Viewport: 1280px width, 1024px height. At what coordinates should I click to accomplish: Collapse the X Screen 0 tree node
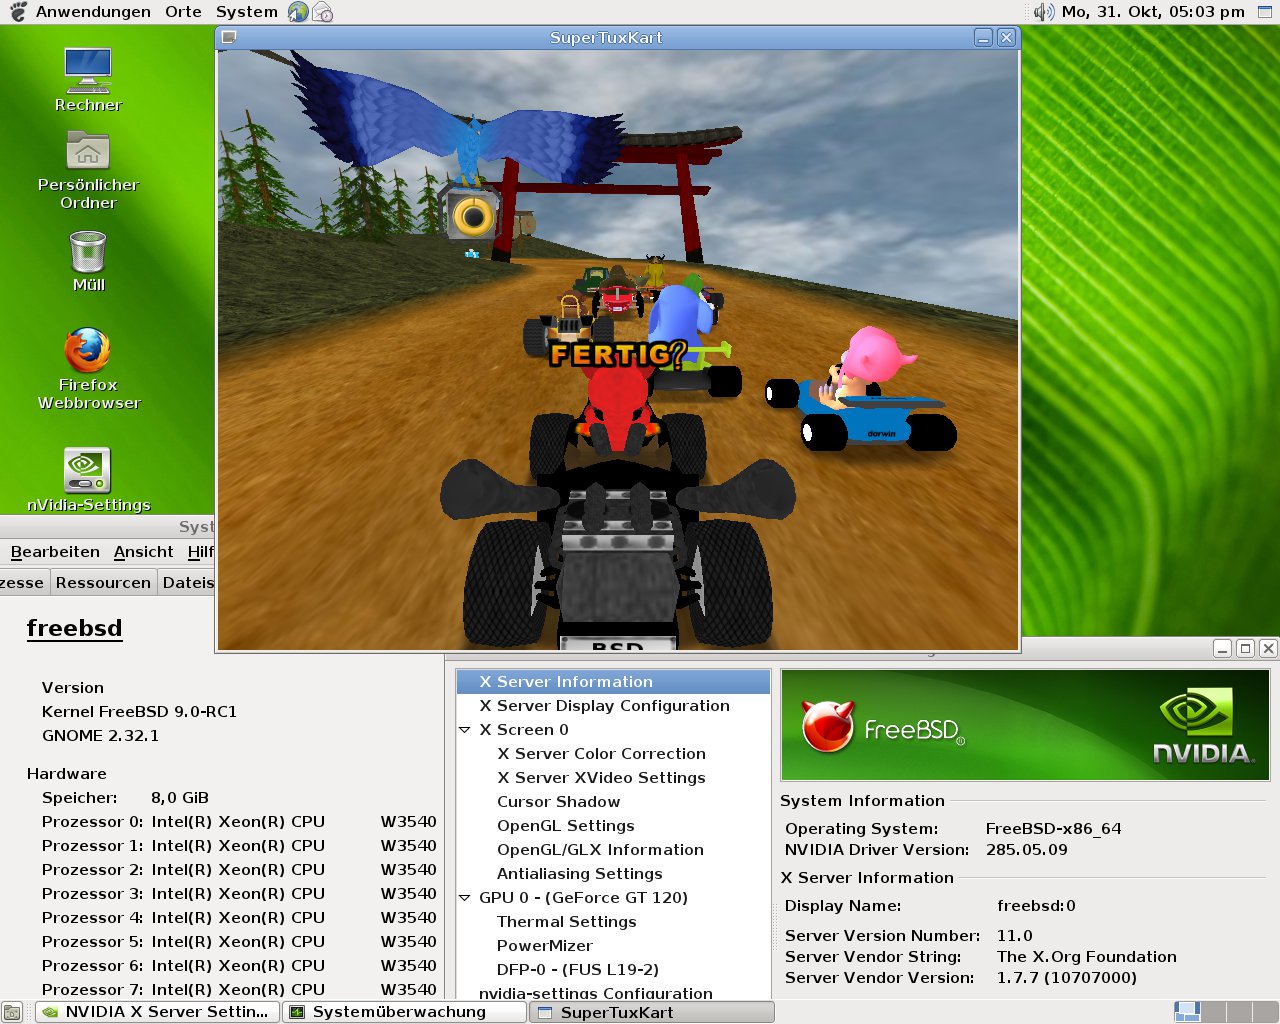coord(465,730)
